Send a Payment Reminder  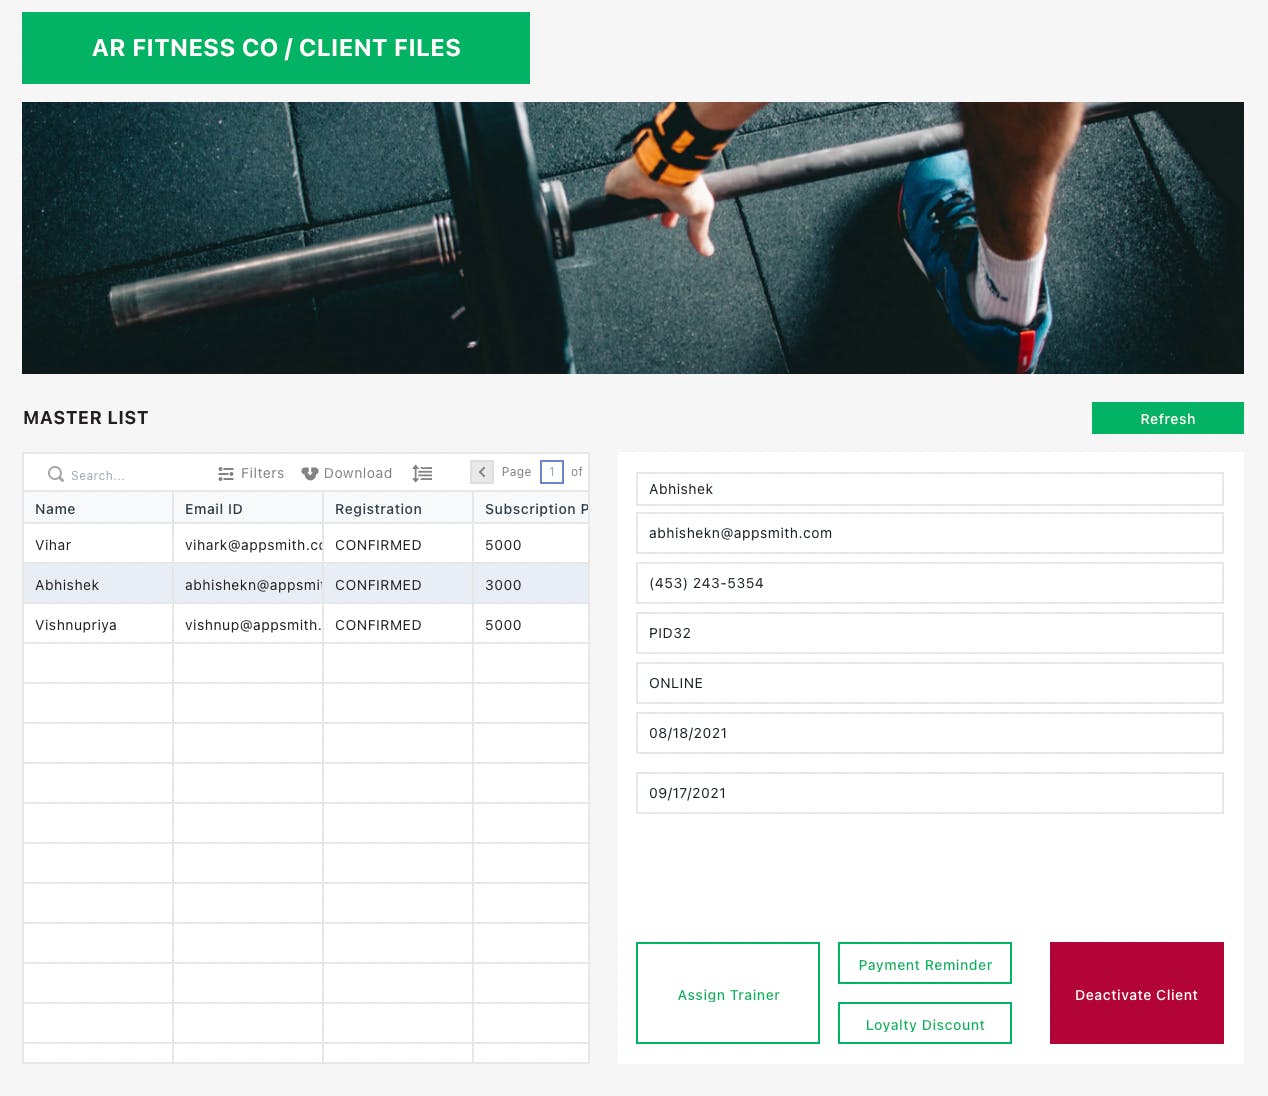[x=924, y=964]
